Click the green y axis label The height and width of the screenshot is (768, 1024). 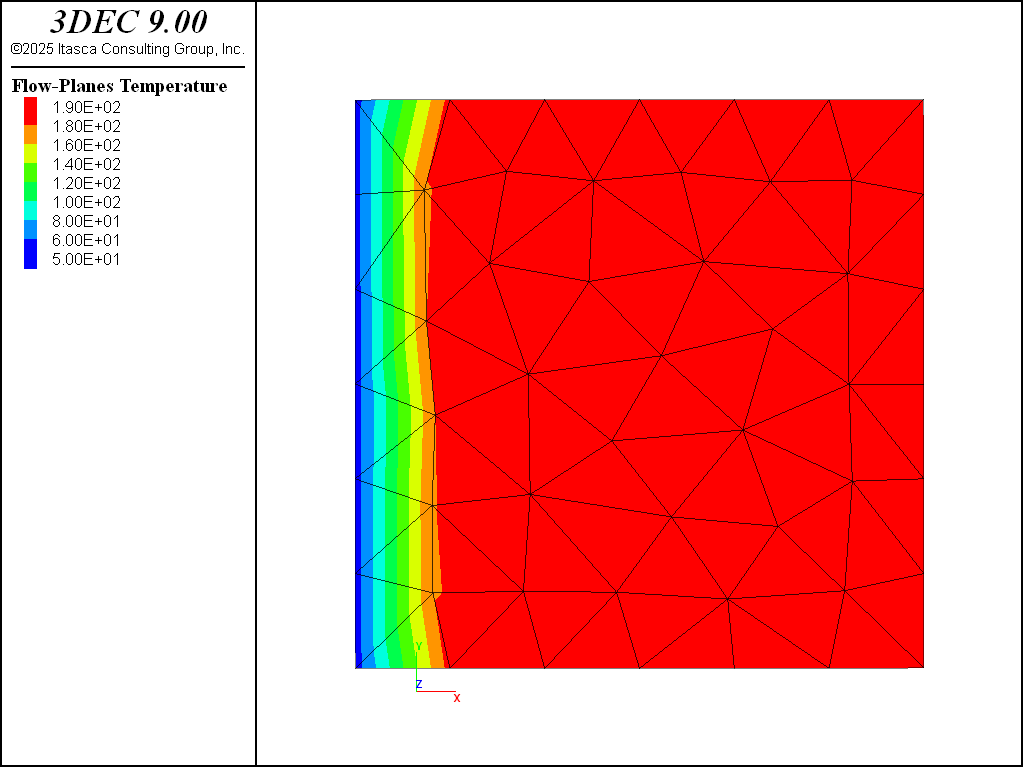[x=419, y=646]
